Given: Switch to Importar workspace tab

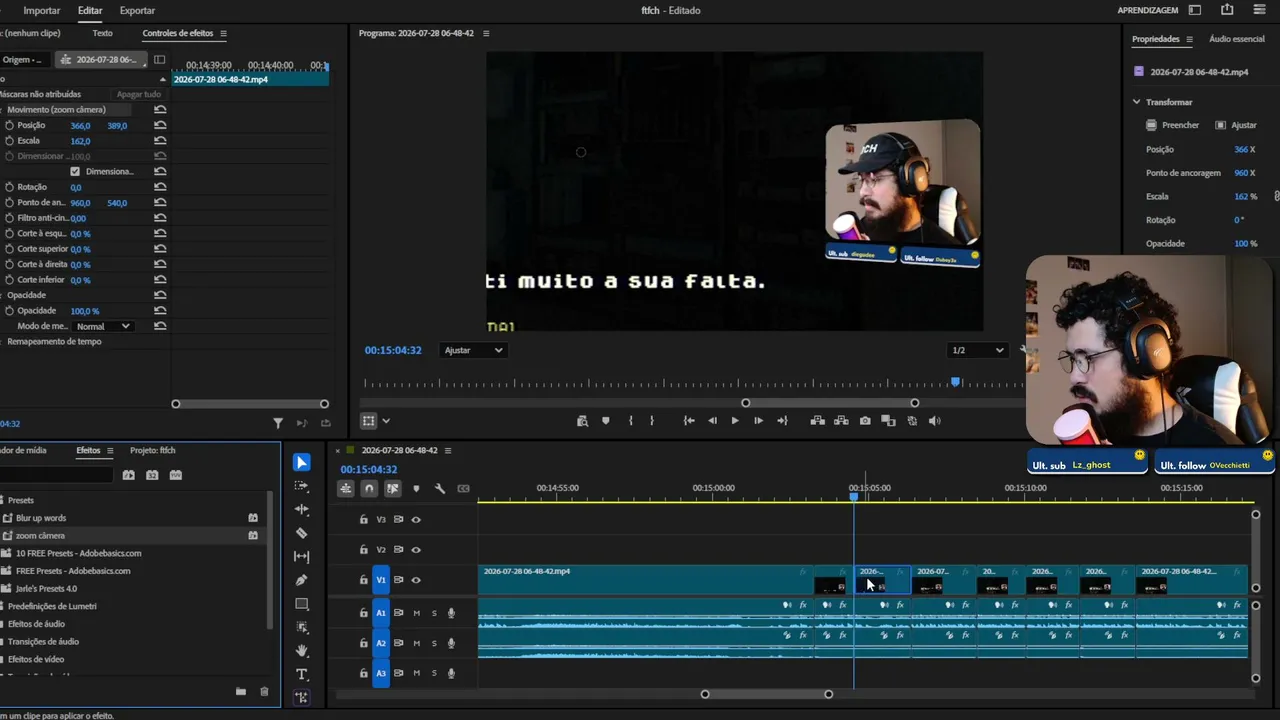Looking at the screenshot, I should [42, 10].
